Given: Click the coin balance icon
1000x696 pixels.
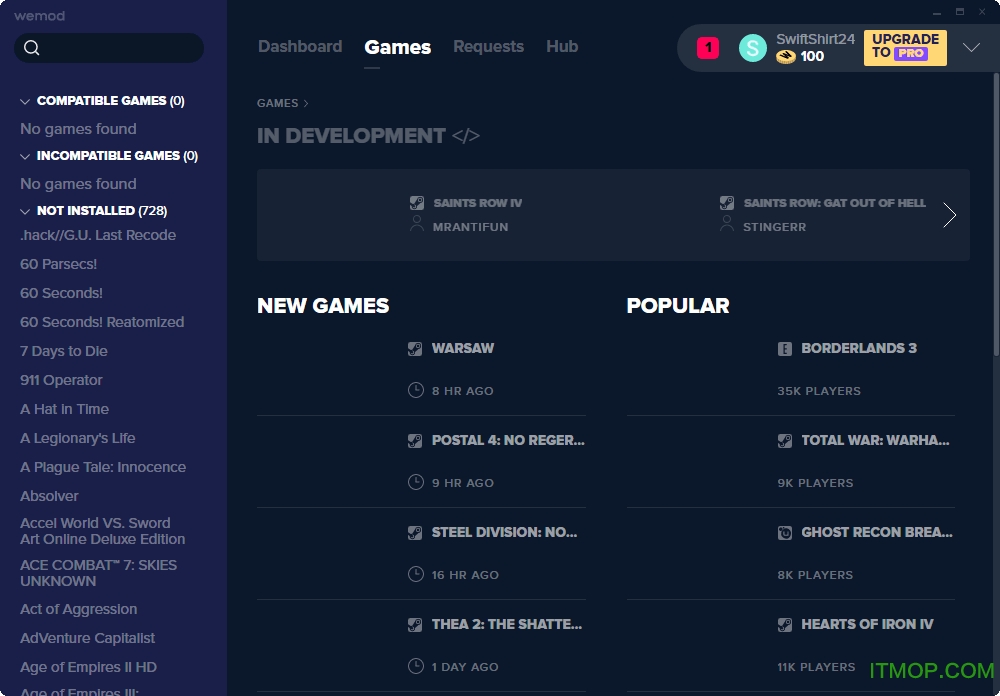Looking at the screenshot, I should 786,57.
